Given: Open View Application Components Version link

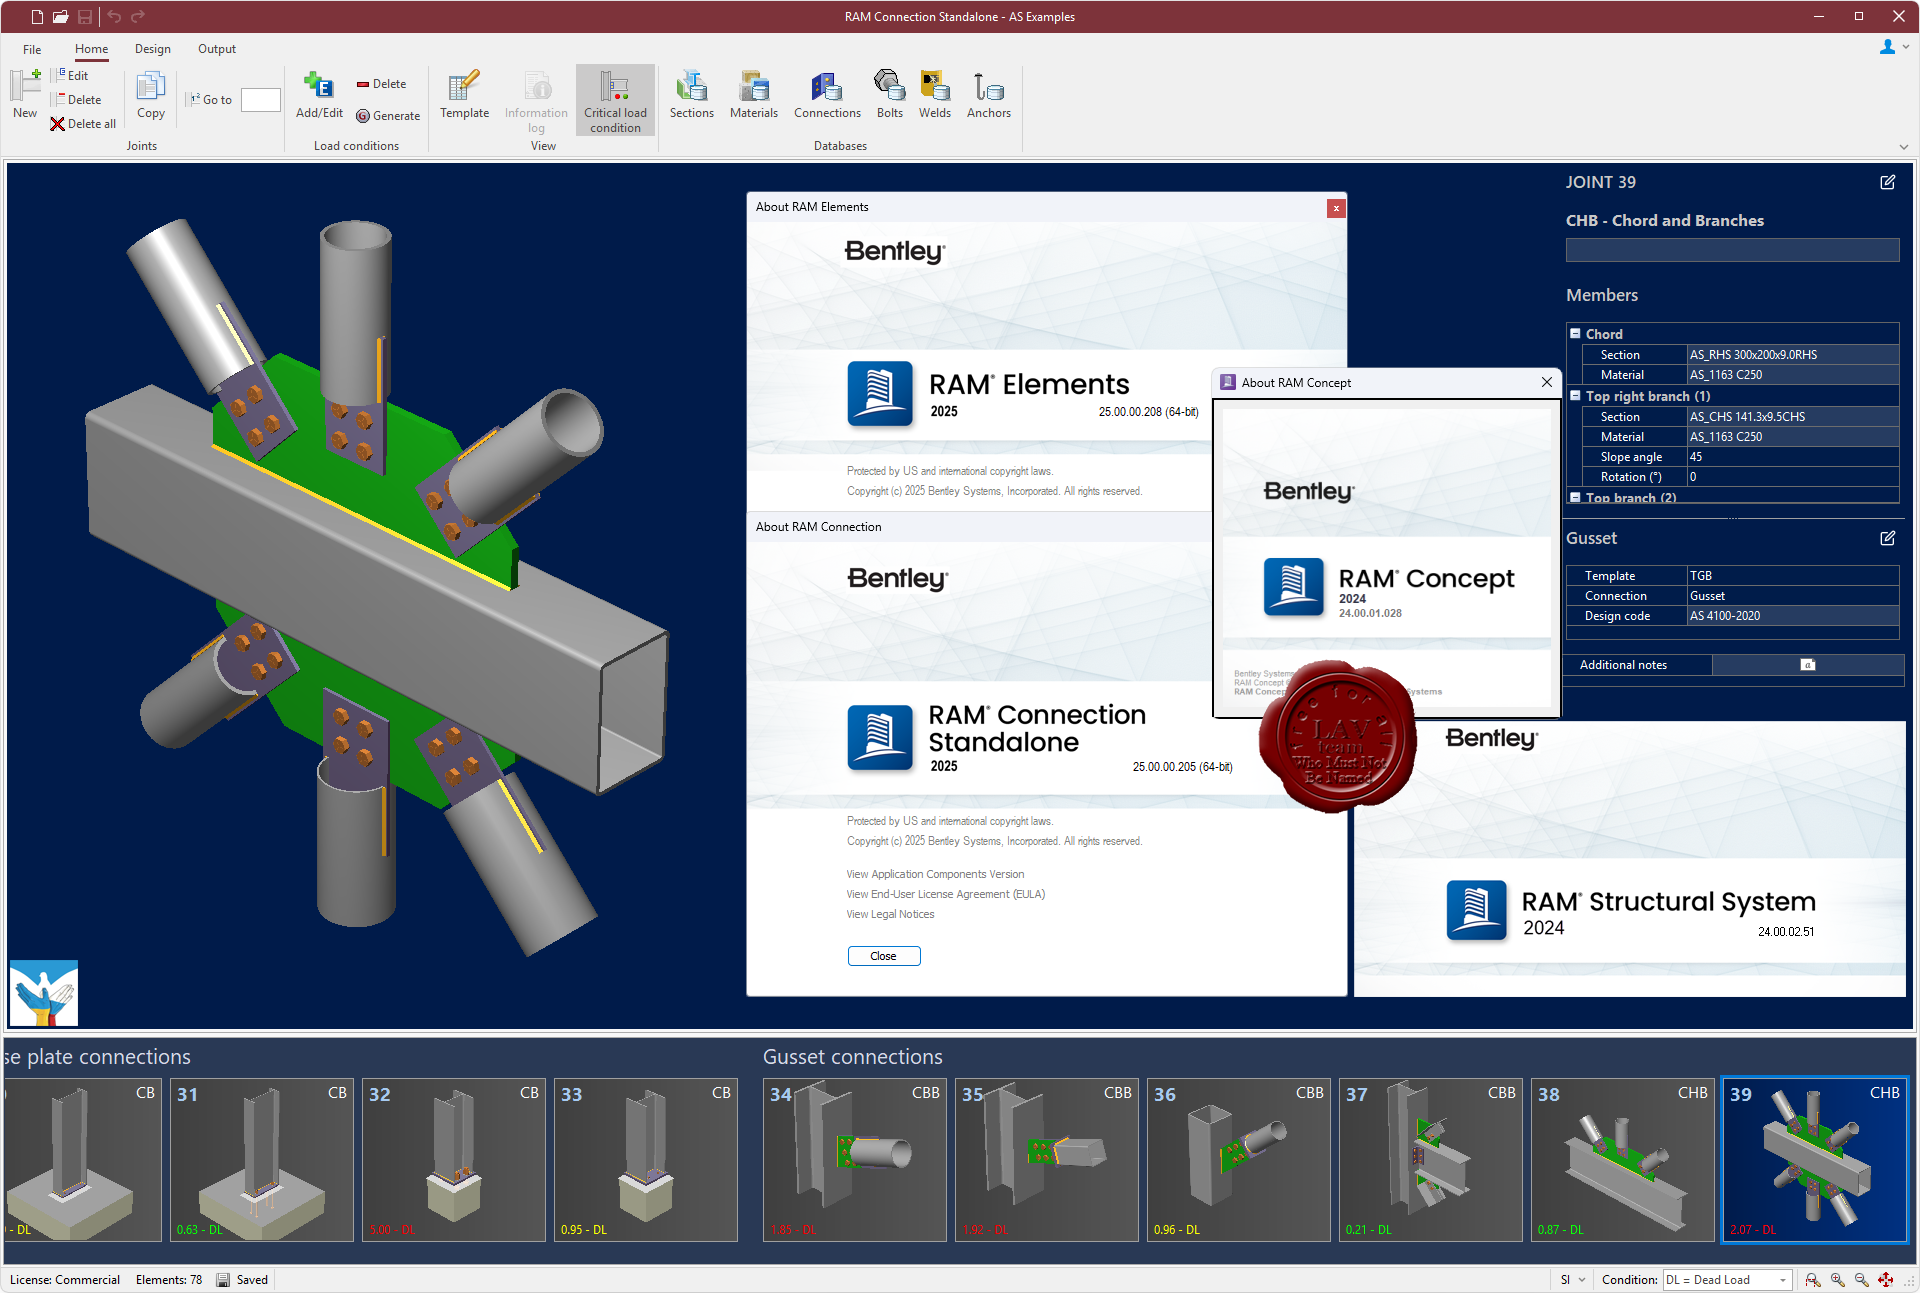Looking at the screenshot, I should [x=935, y=874].
